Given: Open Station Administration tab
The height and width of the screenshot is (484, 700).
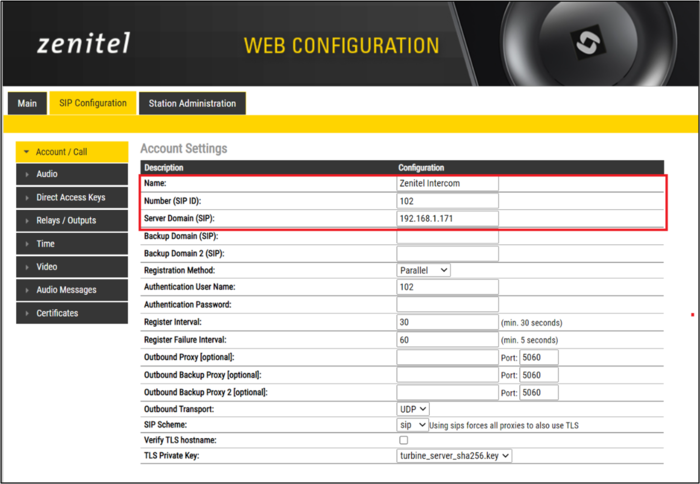Looking at the screenshot, I should 192,103.
